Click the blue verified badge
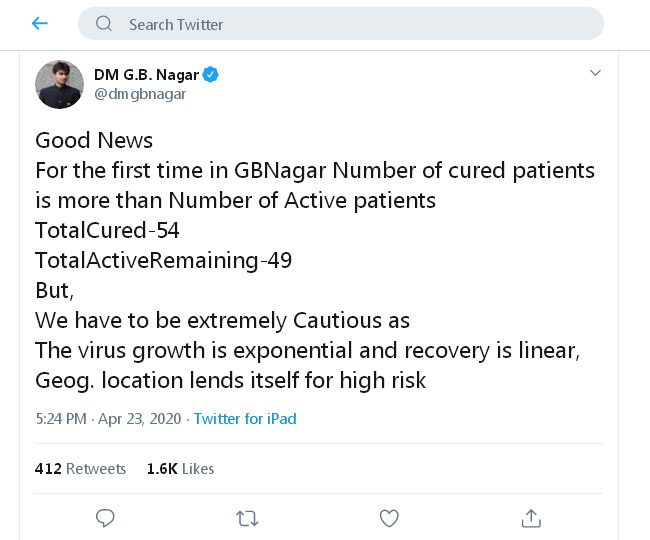 pyautogui.click(x=211, y=75)
